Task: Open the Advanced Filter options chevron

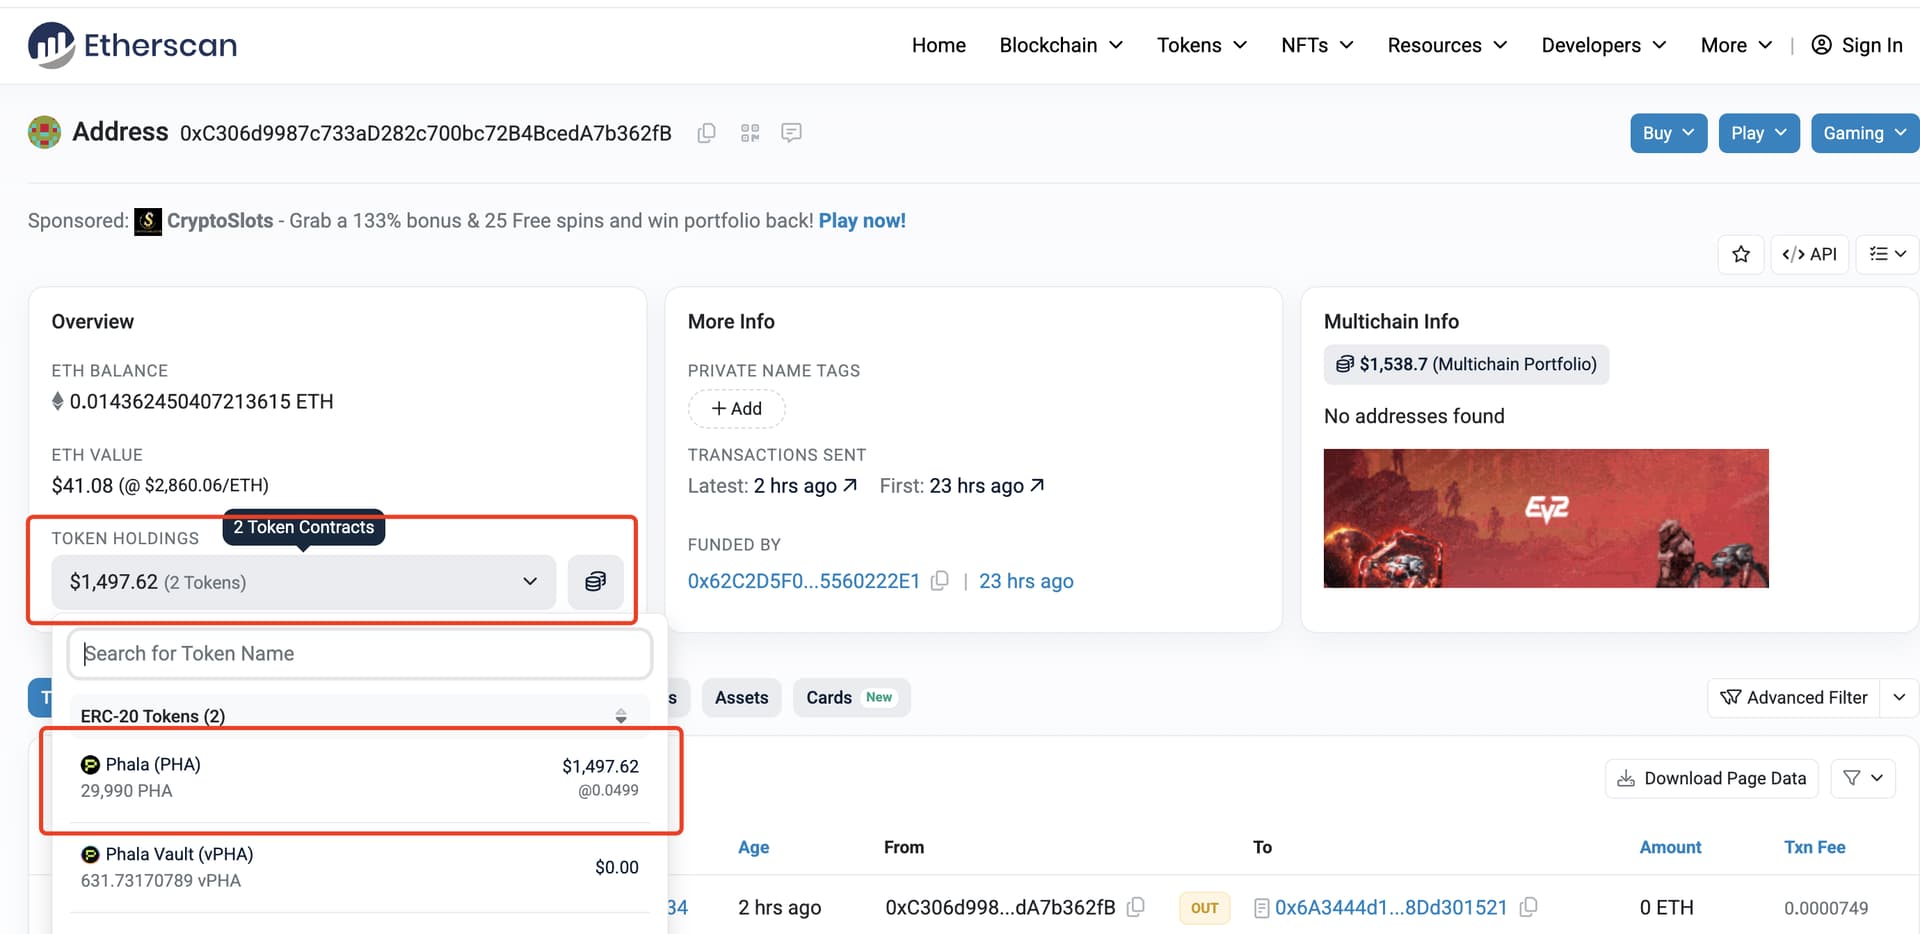Action: [x=1899, y=697]
